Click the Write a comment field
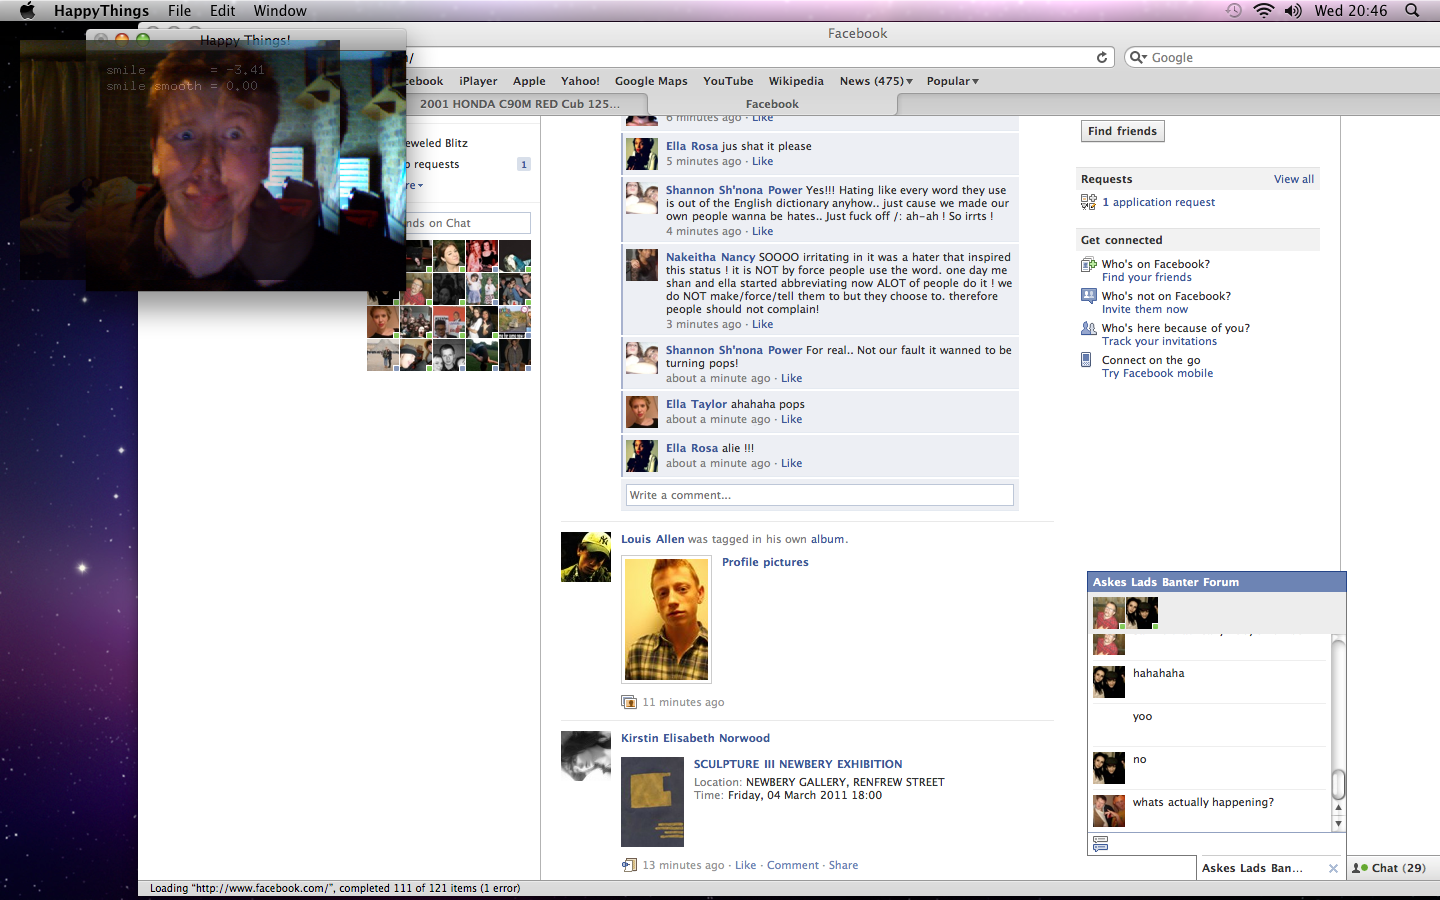The width and height of the screenshot is (1440, 900). point(819,495)
